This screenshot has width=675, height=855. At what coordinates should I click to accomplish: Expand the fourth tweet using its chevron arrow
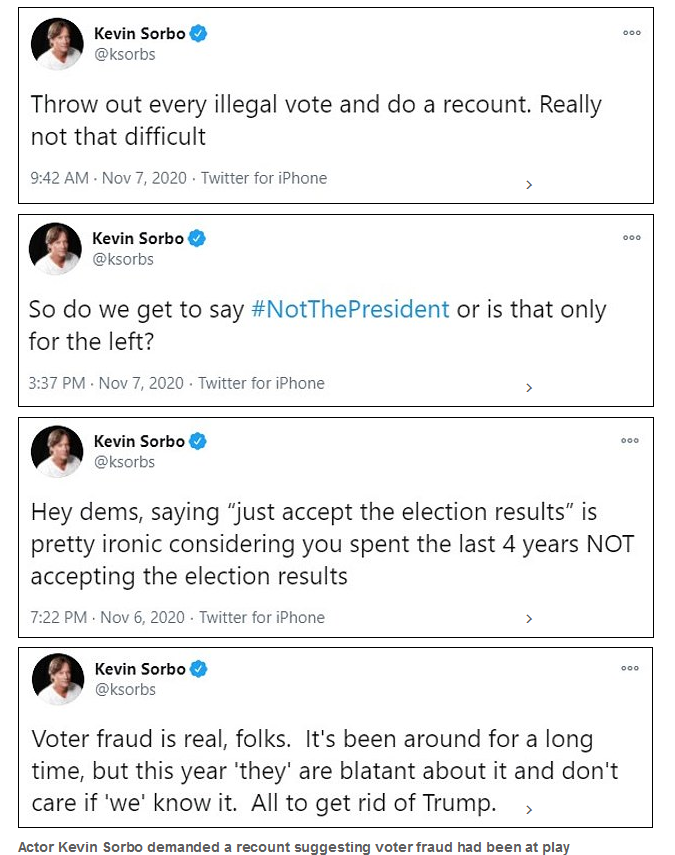tap(529, 808)
